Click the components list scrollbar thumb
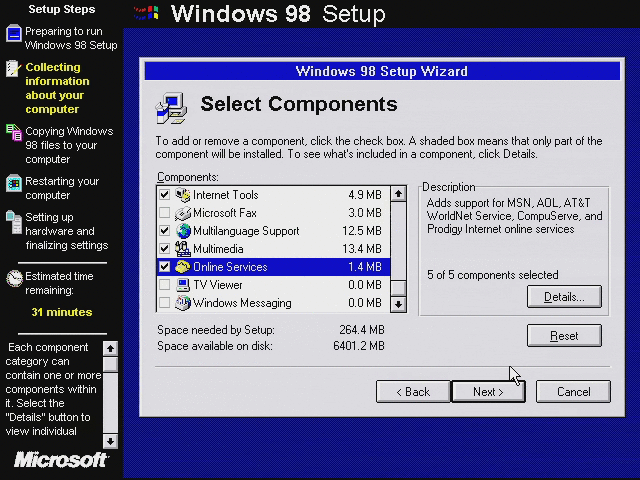This screenshot has width=640, height=480. (398, 288)
